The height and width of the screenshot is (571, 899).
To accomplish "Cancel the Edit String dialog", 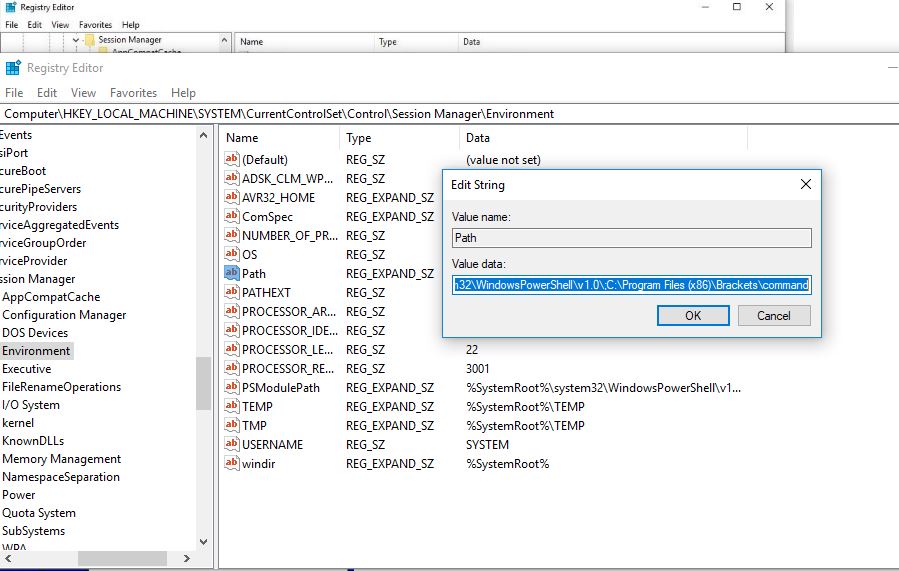I will [774, 315].
